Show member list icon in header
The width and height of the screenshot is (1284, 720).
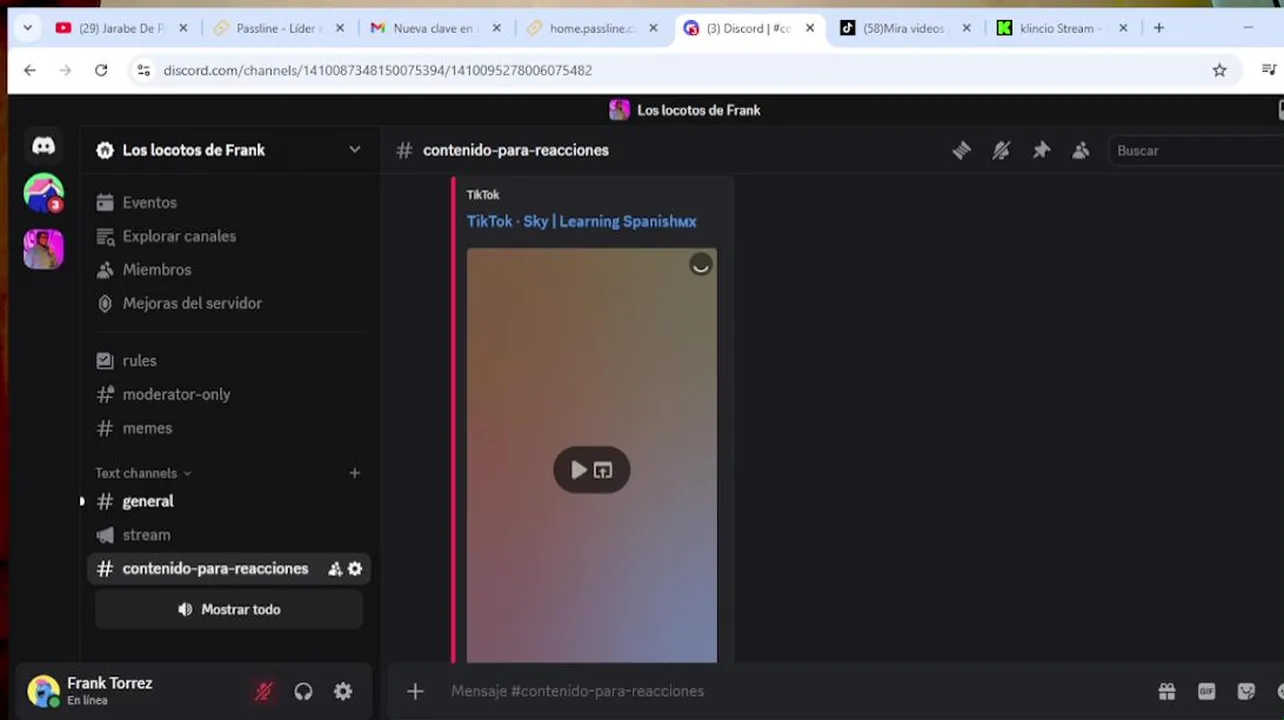point(1081,150)
